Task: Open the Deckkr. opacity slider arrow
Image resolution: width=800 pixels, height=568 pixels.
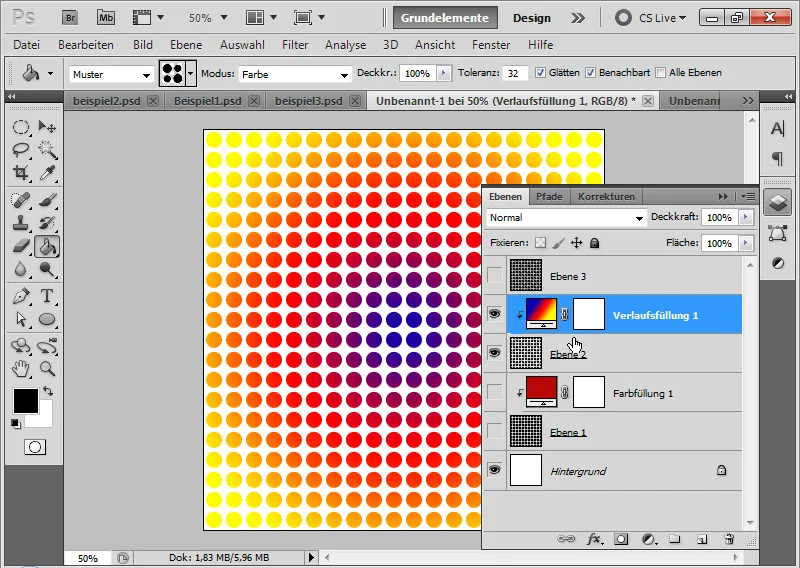Action: tap(443, 73)
